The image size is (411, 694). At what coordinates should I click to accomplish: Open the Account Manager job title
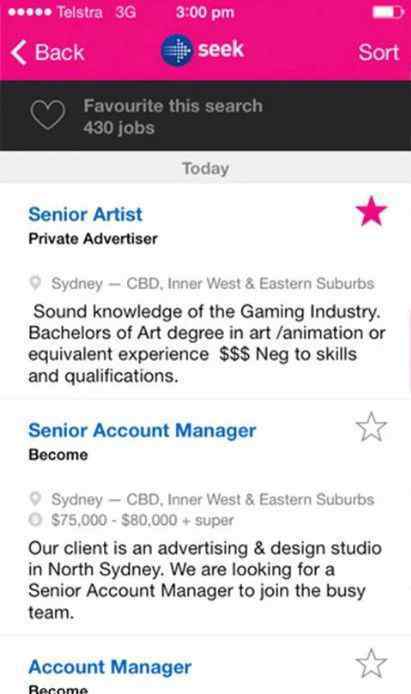point(110,667)
